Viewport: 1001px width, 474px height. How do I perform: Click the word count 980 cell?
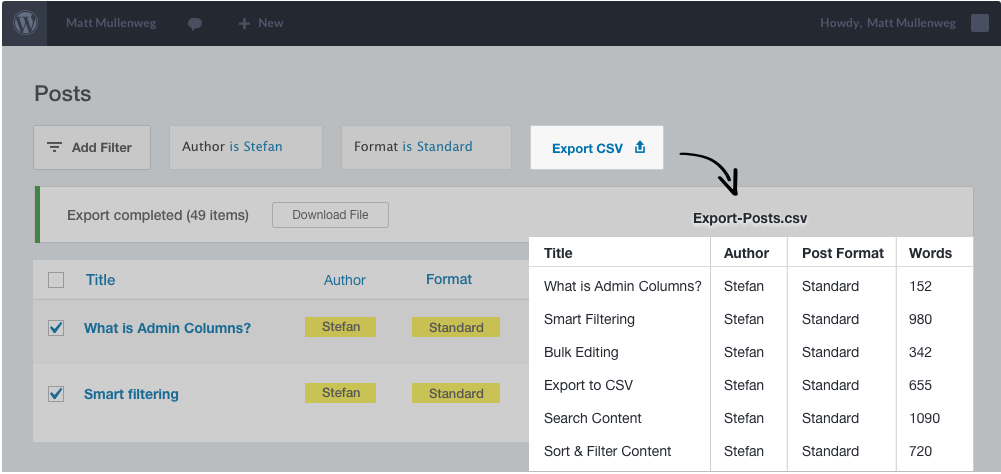pos(921,319)
